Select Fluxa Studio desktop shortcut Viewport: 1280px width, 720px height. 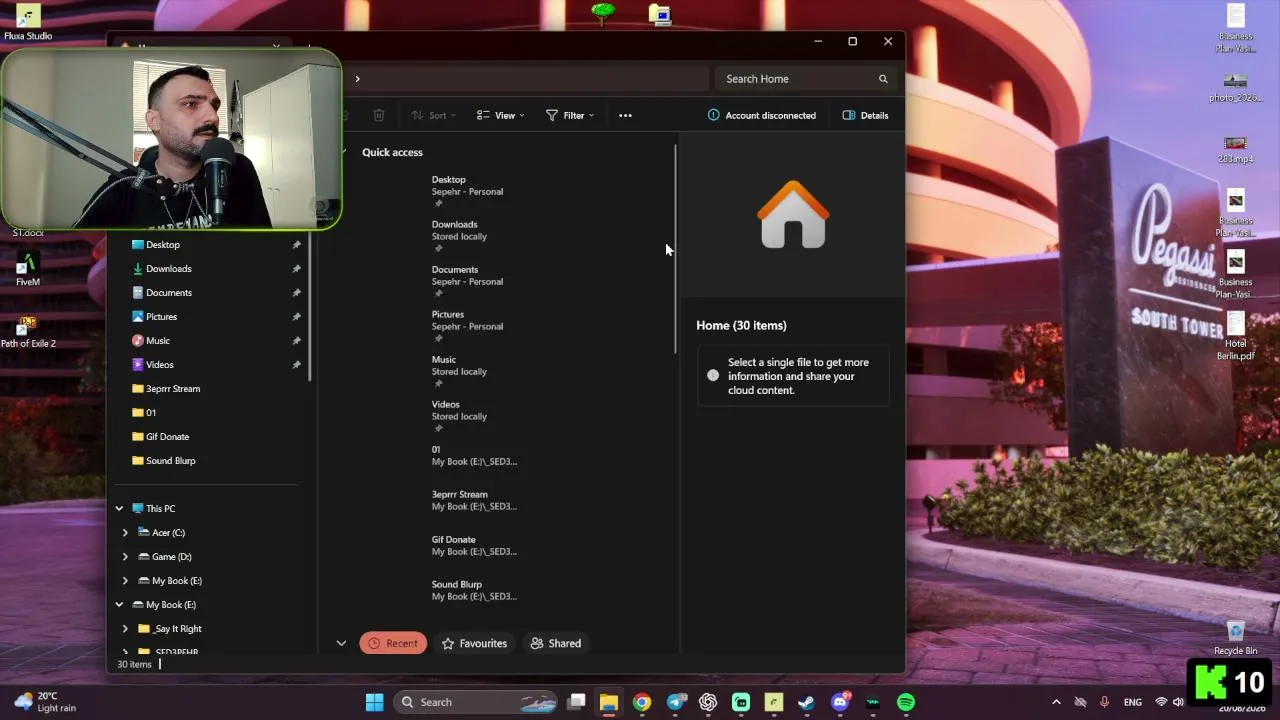pyautogui.click(x=28, y=23)
